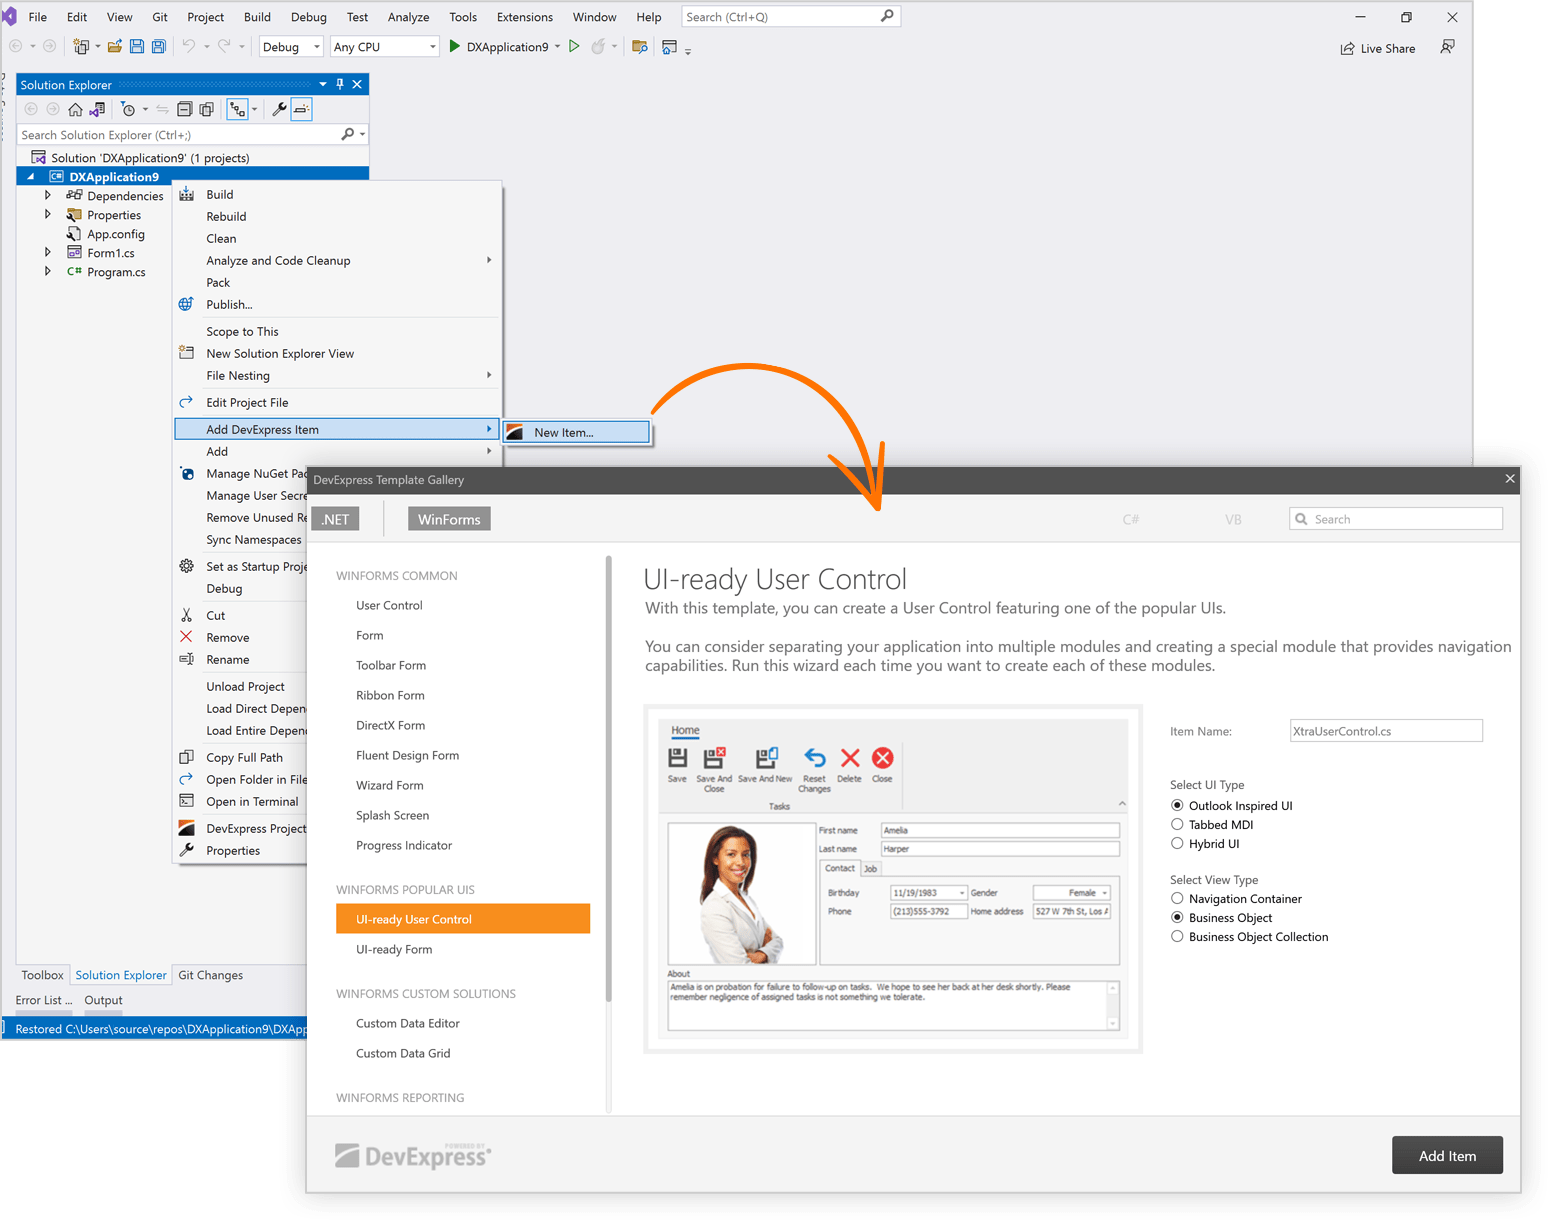Expand the Analyze and Code Cleanup submenu
Screen dimensions: 1560x1220
[278, 260]
